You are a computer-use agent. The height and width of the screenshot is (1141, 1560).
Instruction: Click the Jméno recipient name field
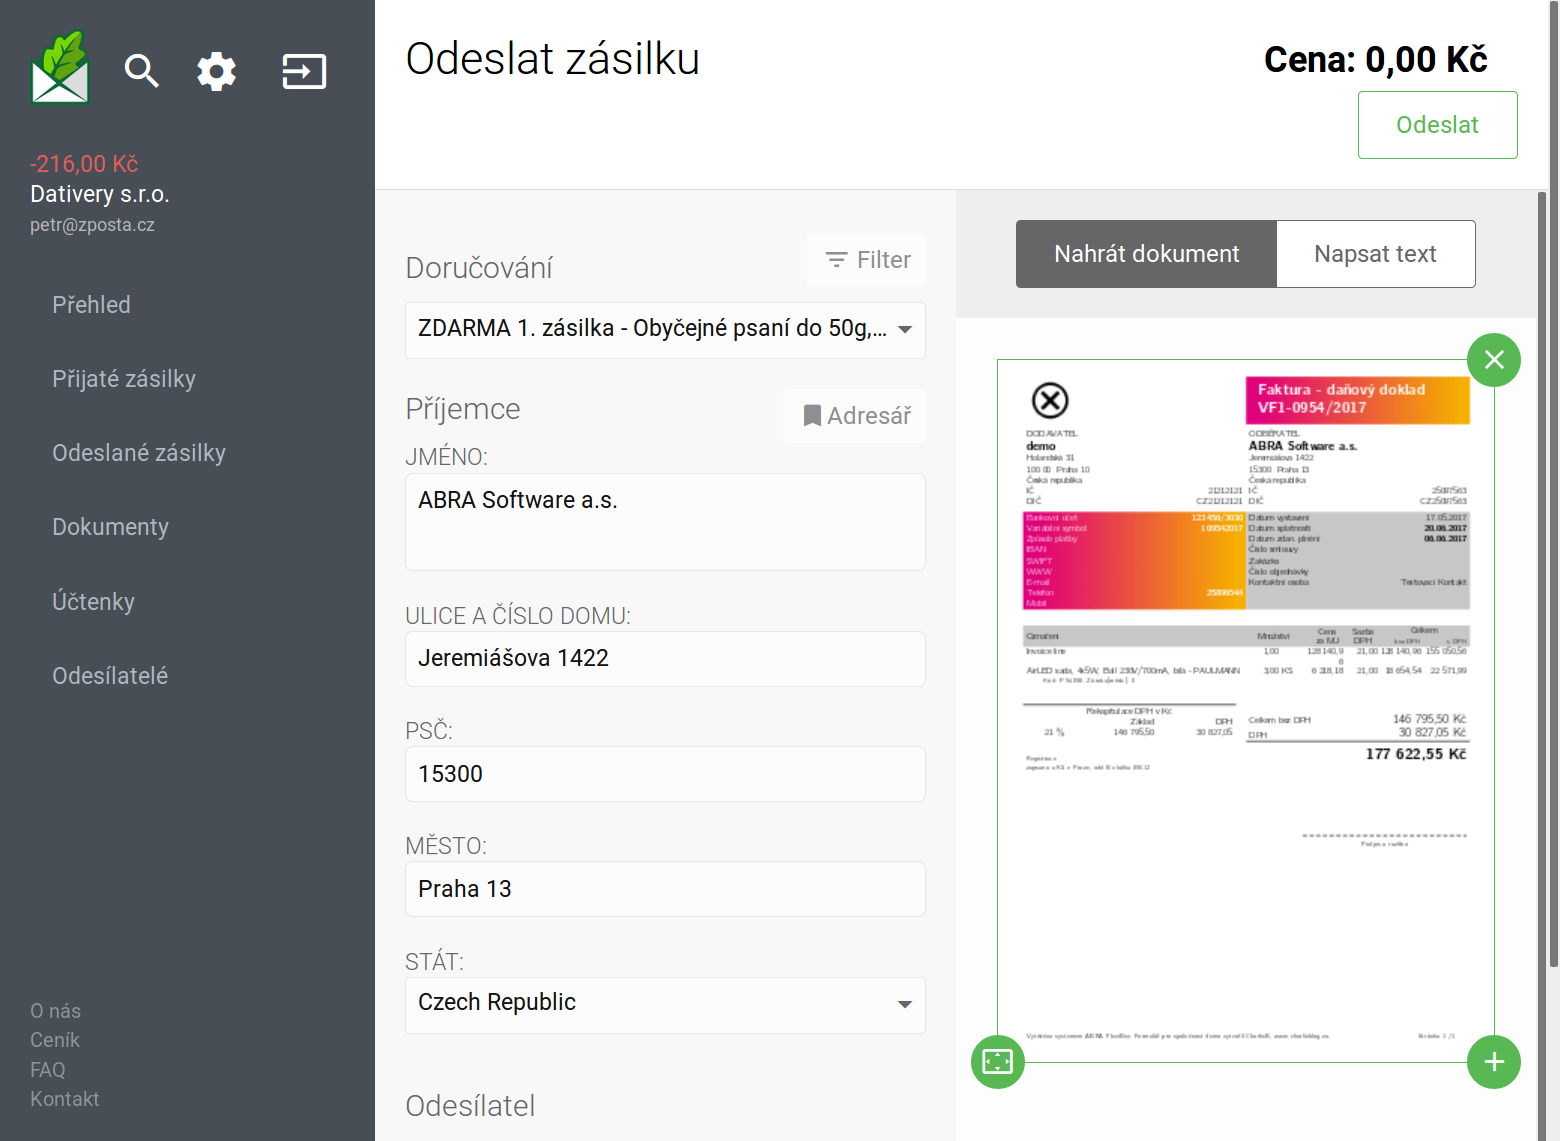665,521
